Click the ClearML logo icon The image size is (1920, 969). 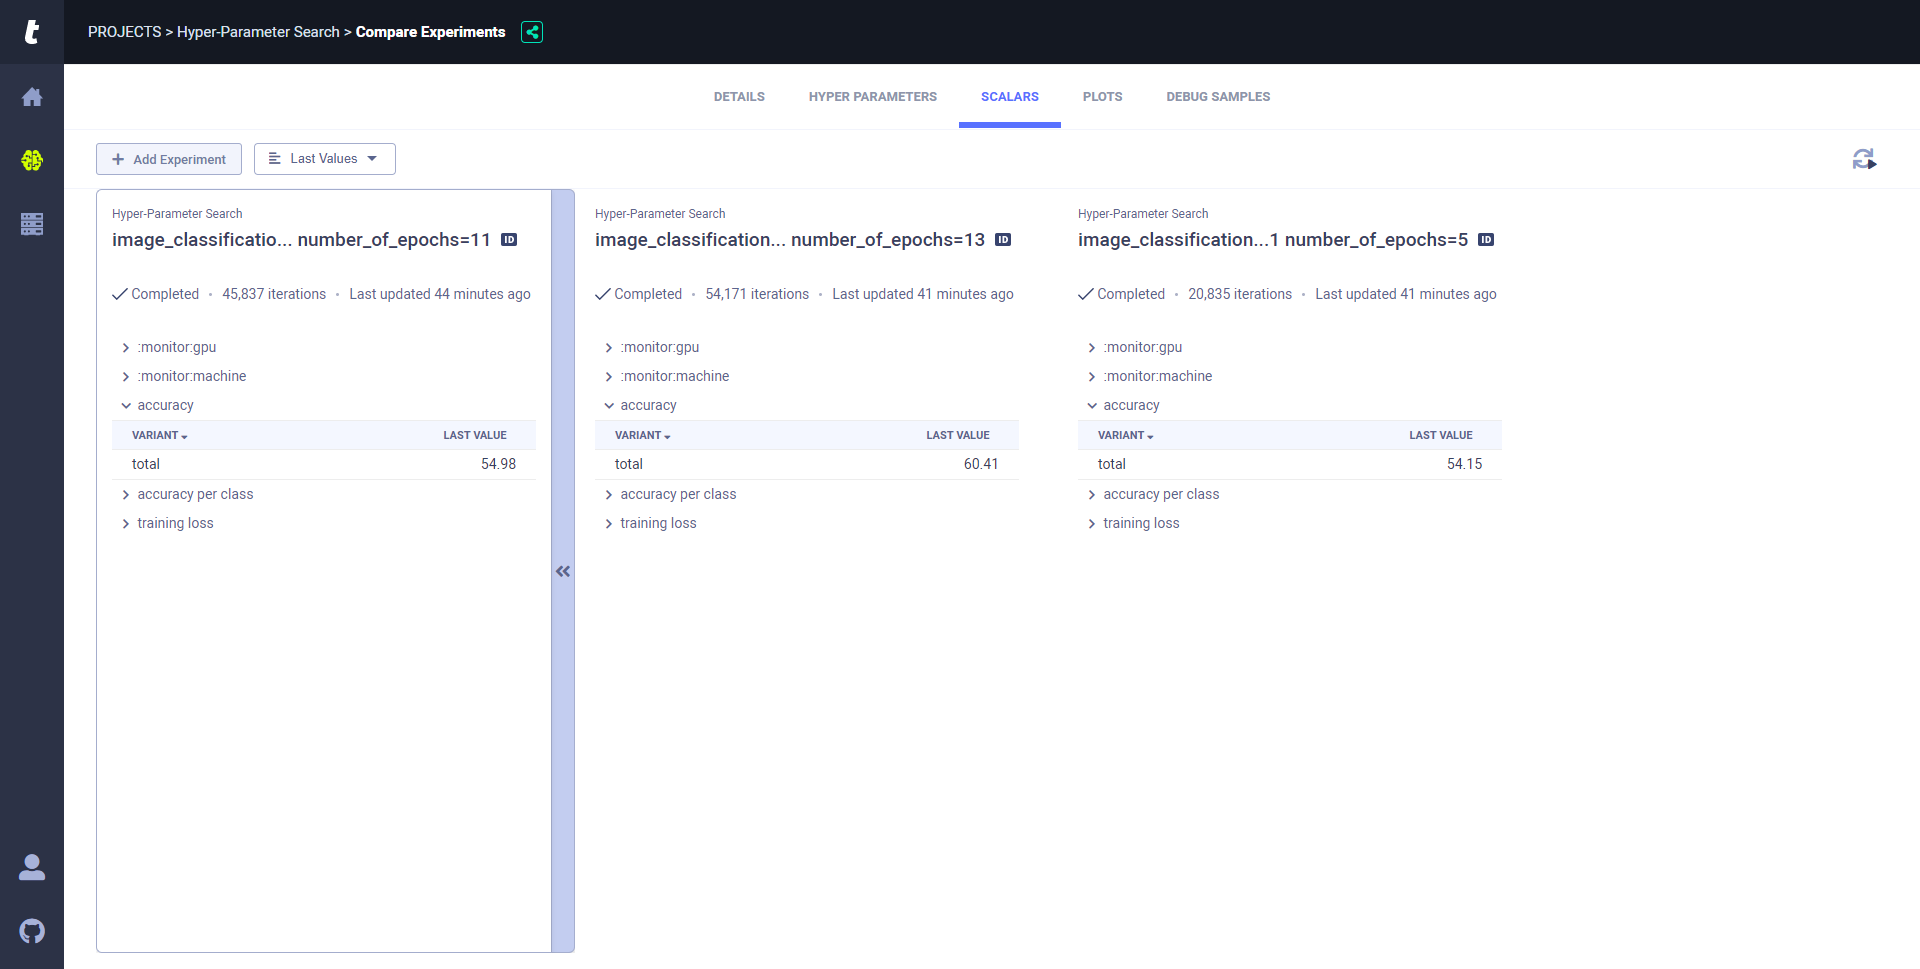coord(32,32)
